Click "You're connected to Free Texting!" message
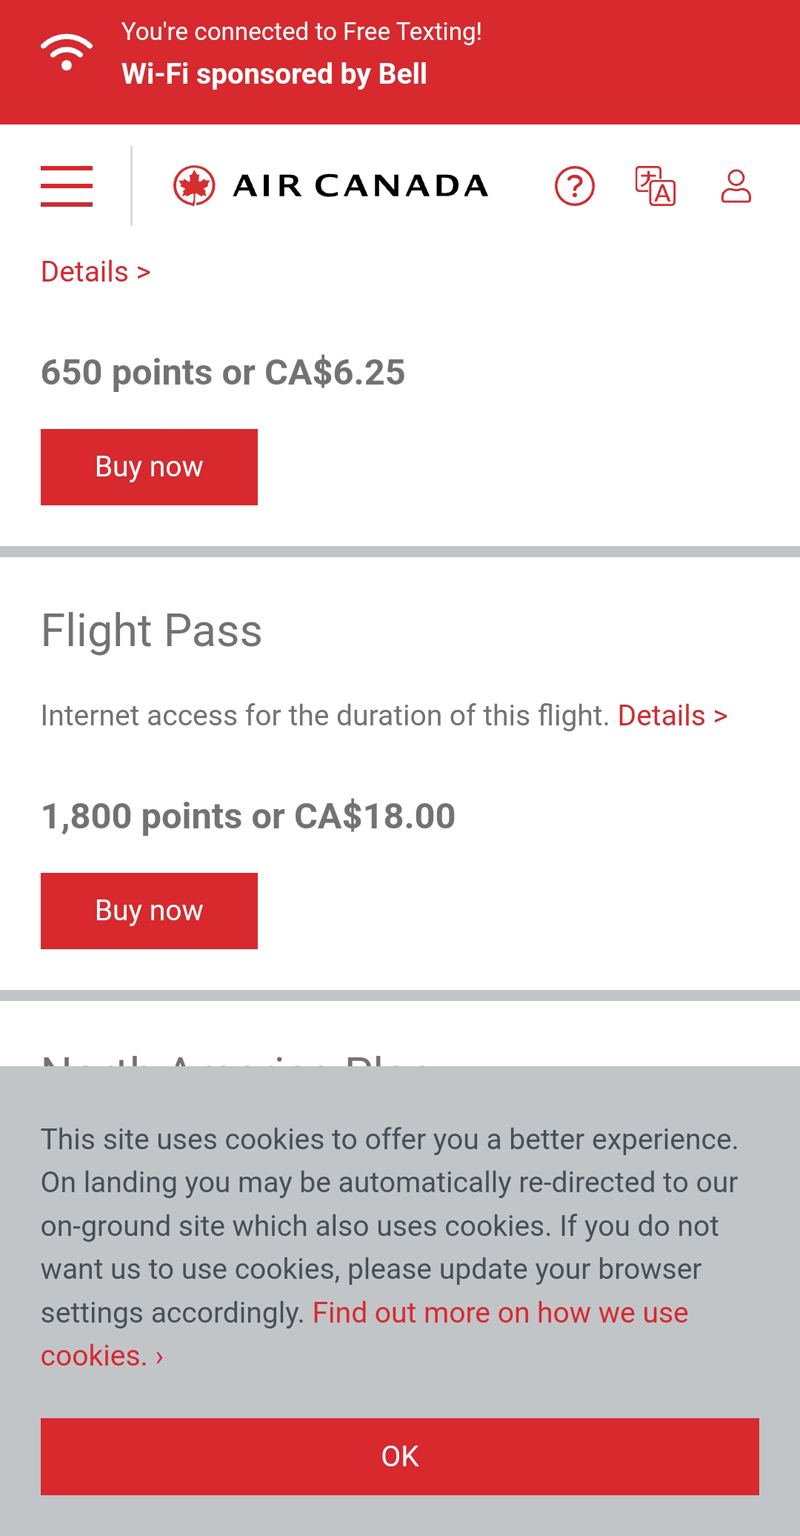Image resolution: width=800 pixels, height=1536 pixels. click(301, 32)
